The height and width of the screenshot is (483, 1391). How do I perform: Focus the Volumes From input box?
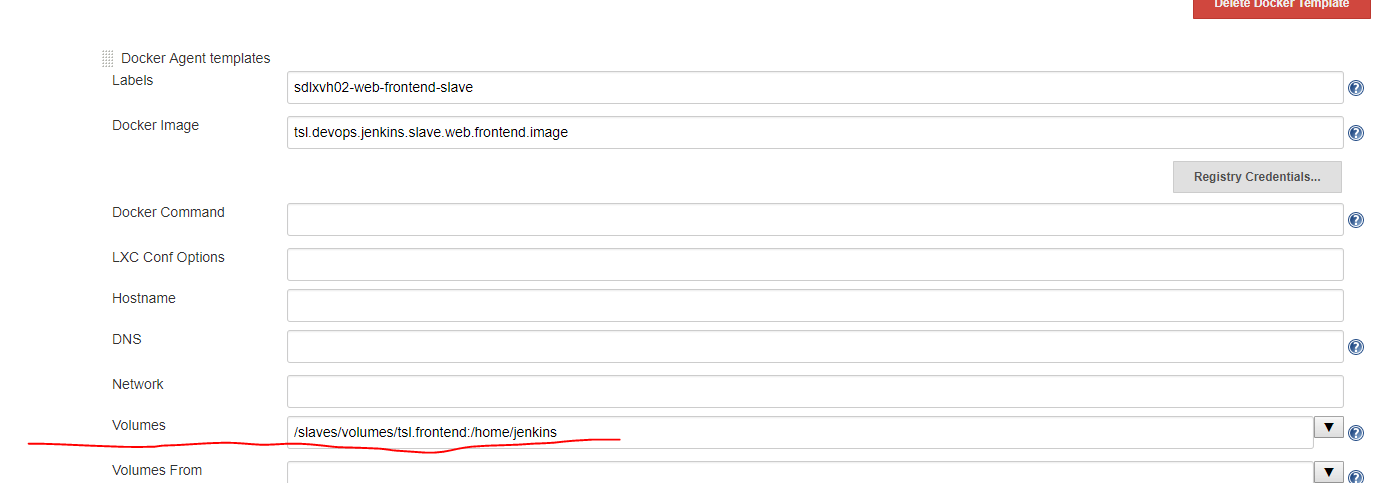(798, 473)
